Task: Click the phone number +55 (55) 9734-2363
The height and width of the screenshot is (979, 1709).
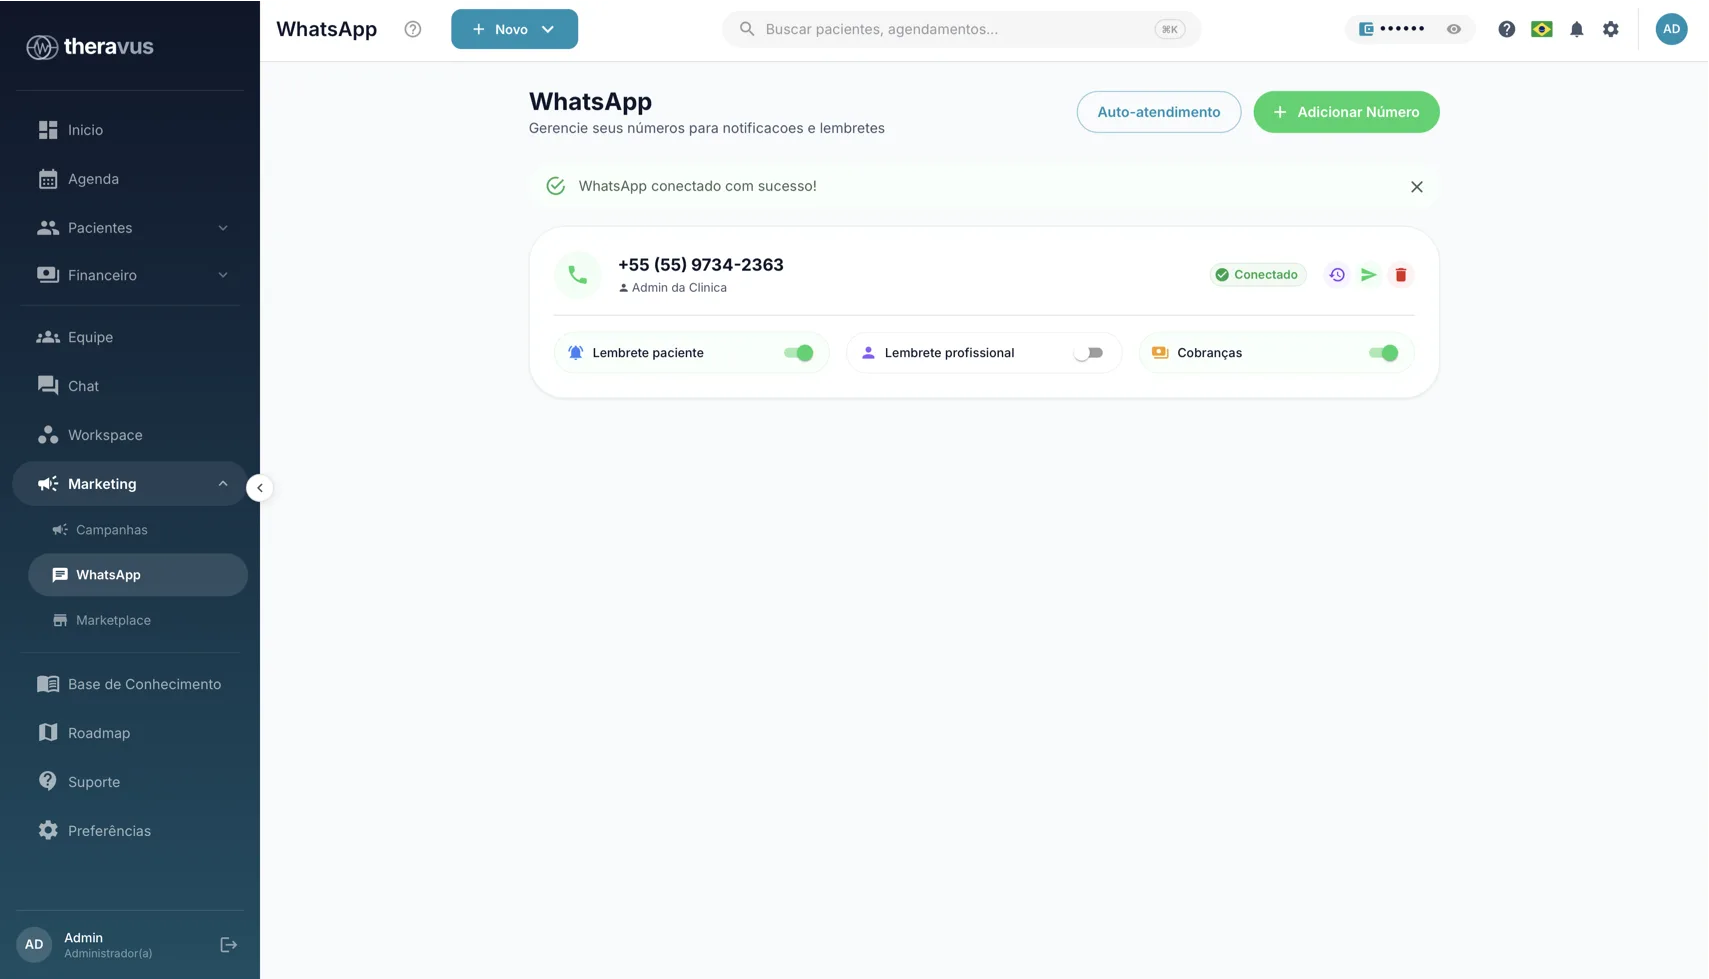Action: [x=700, y=265]
